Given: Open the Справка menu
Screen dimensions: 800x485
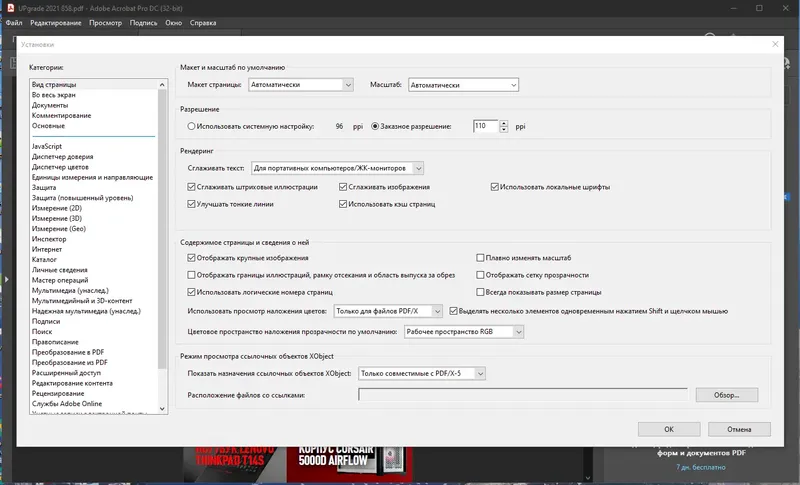Looking at the screenshot, I should (x=203, y=22).
